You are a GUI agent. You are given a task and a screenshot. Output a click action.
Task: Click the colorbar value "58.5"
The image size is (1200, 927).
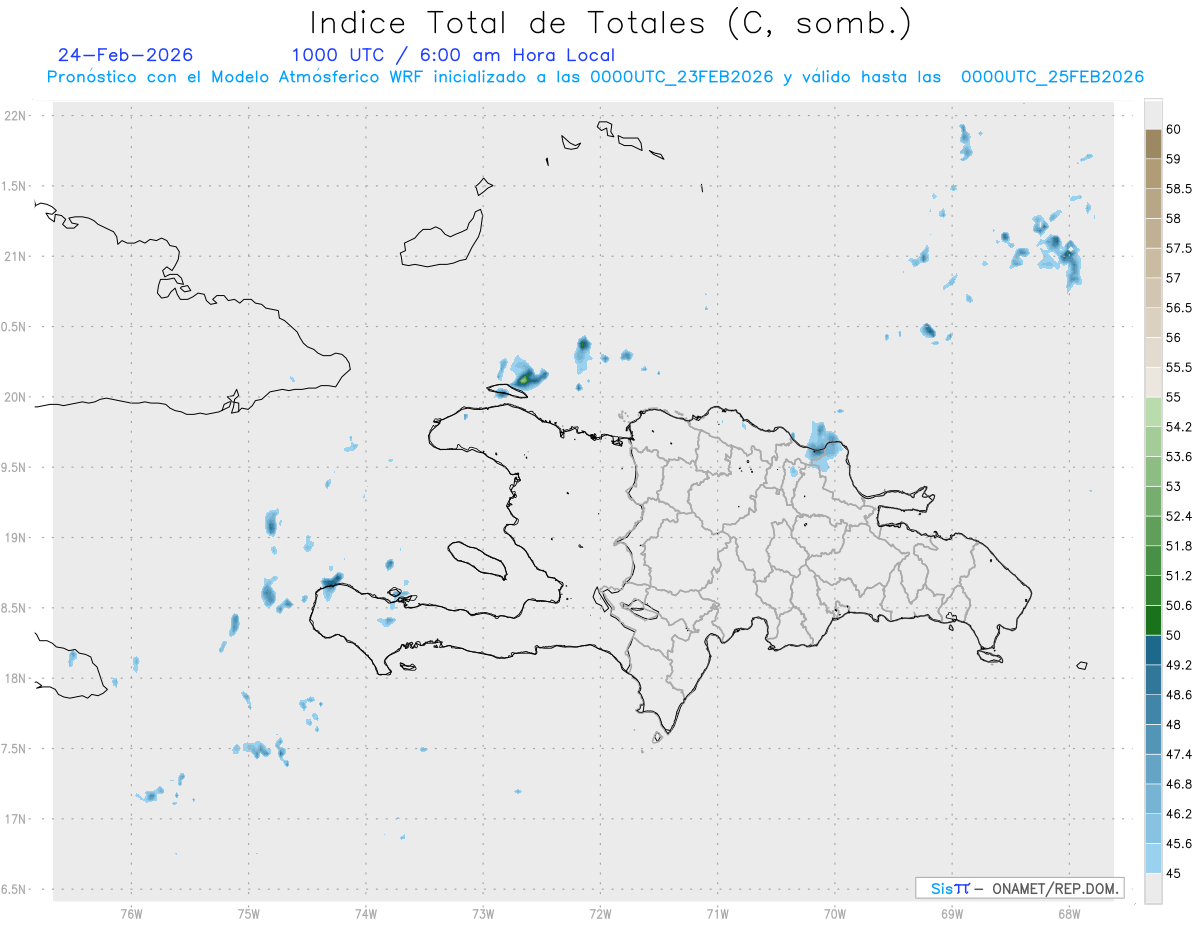click(1179, 189)
